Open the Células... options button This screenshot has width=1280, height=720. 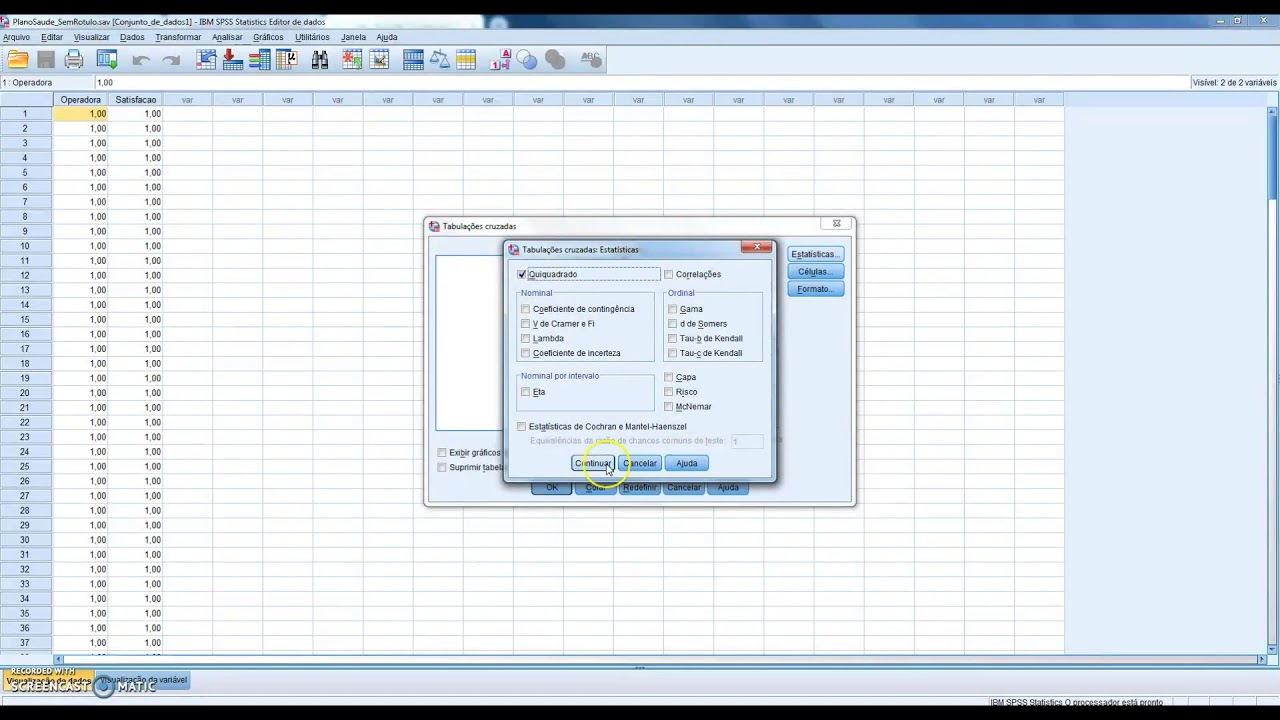click(x=815, y=272)
